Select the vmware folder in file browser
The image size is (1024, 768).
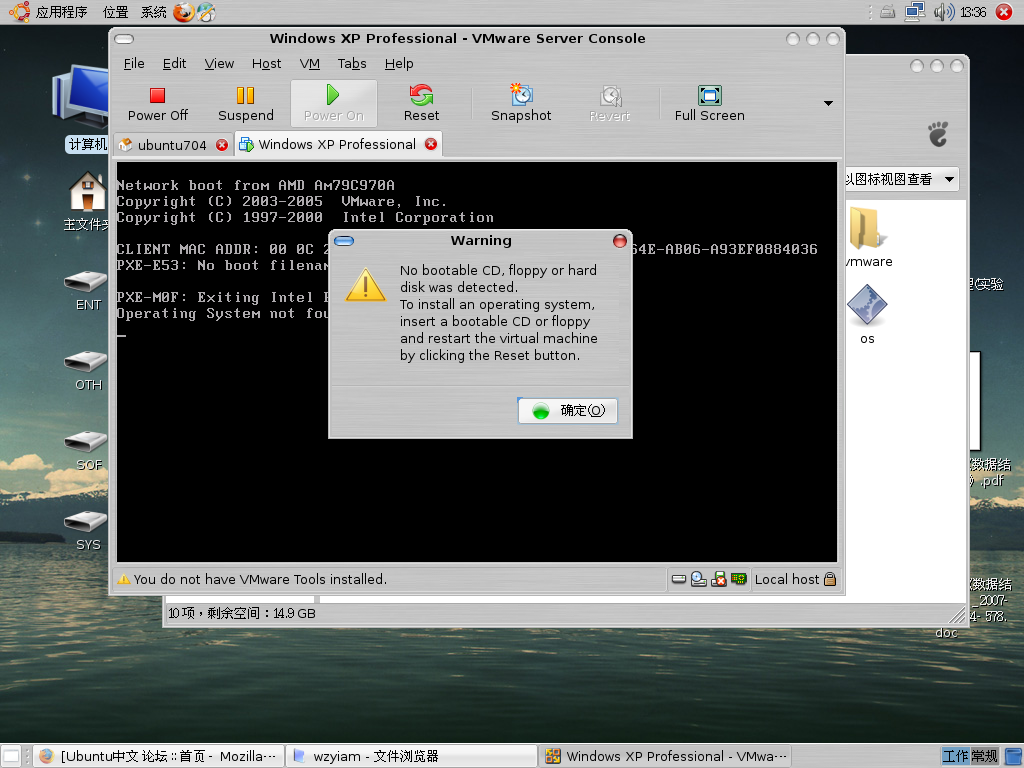[868, 238]
